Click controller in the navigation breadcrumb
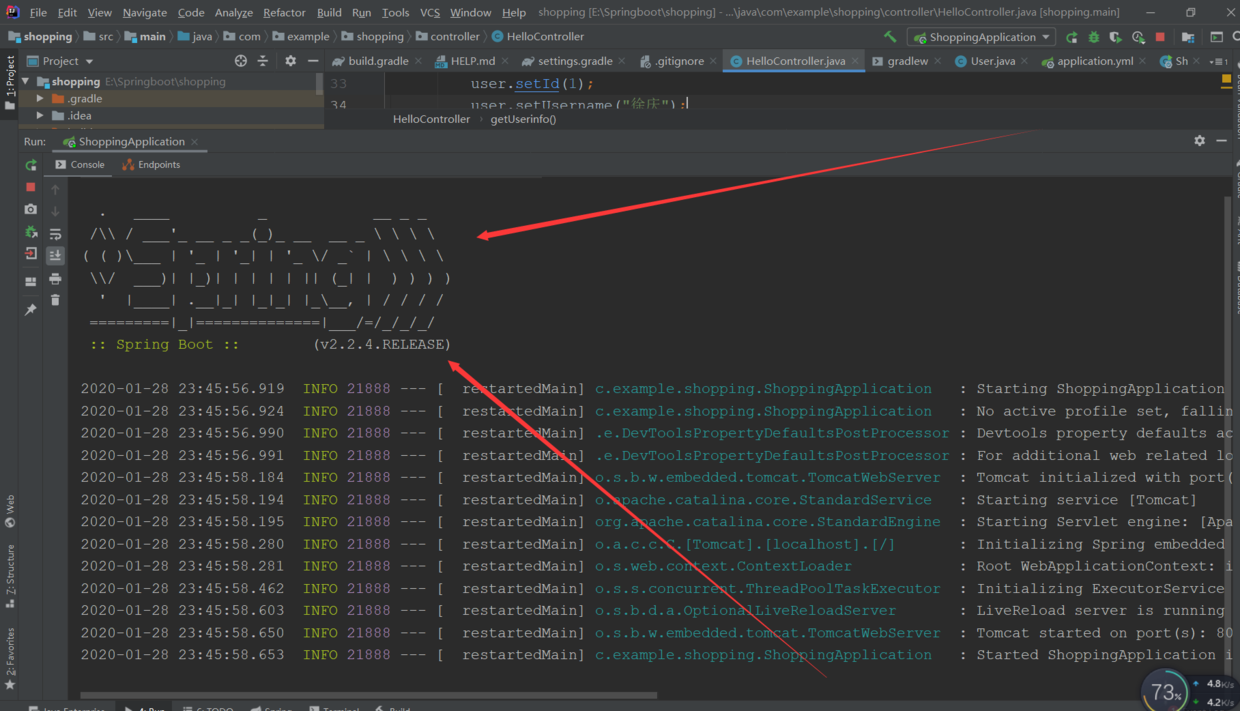This screenshot has width=1240, height=711. 448,37
